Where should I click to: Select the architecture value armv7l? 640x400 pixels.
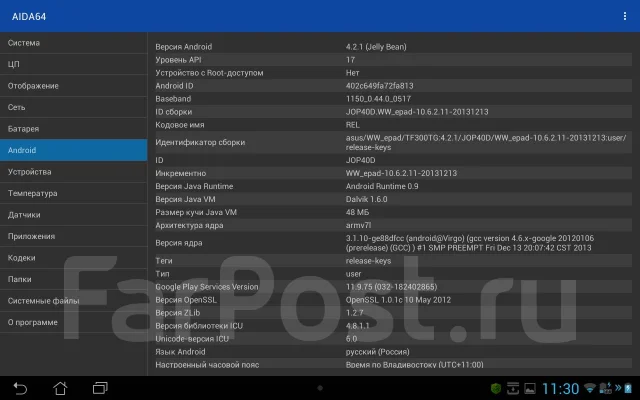(x=358, y=225)
